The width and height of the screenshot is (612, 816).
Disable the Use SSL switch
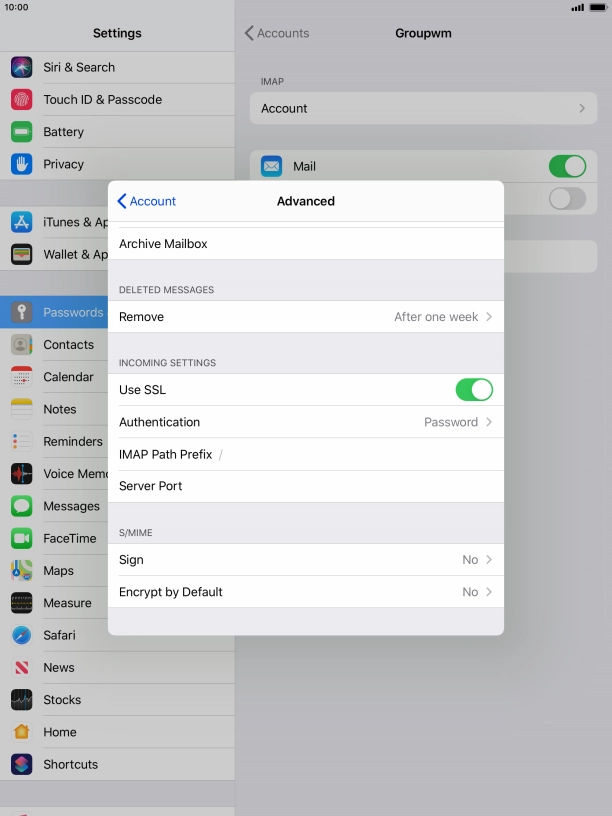coord(473,390)
